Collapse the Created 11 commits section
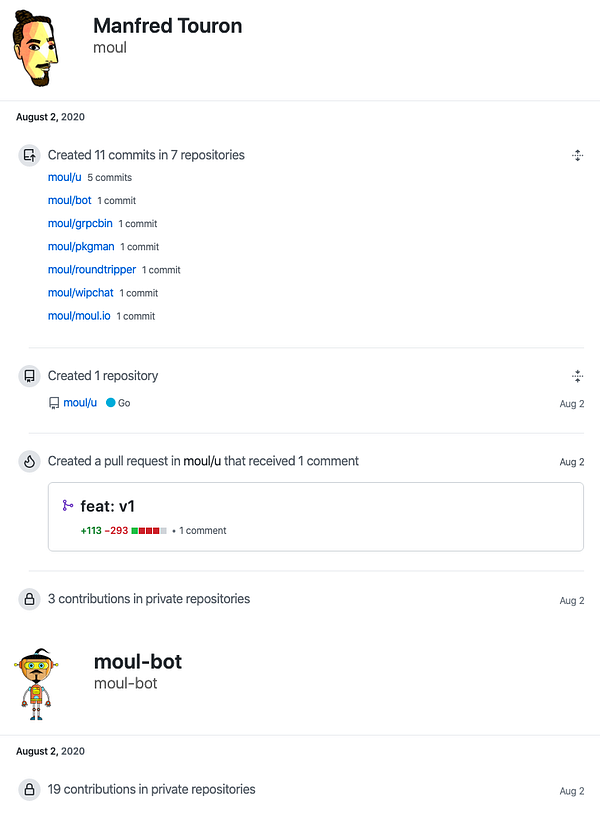The width and height of the screenshot is (600, 836). click(x=577, y=156)
